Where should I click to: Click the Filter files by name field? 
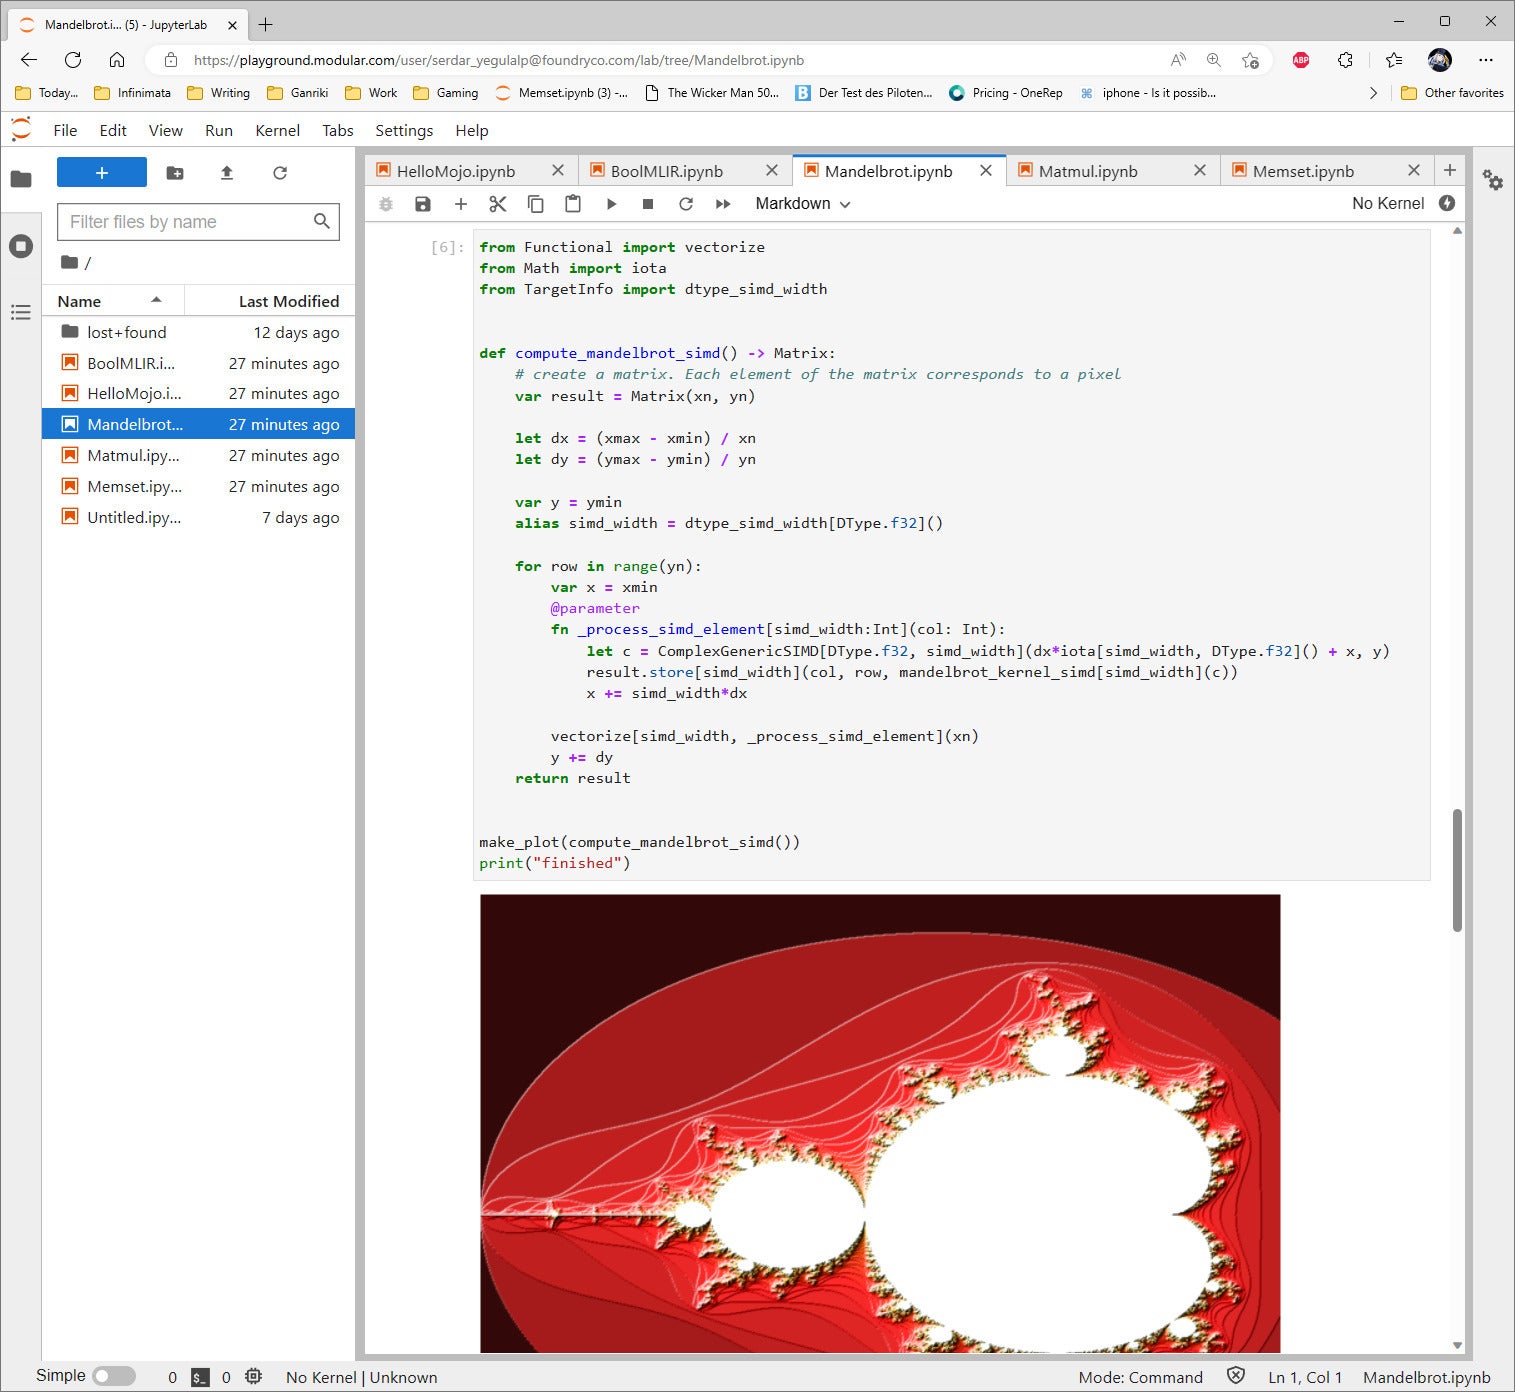tap(190, 222)
